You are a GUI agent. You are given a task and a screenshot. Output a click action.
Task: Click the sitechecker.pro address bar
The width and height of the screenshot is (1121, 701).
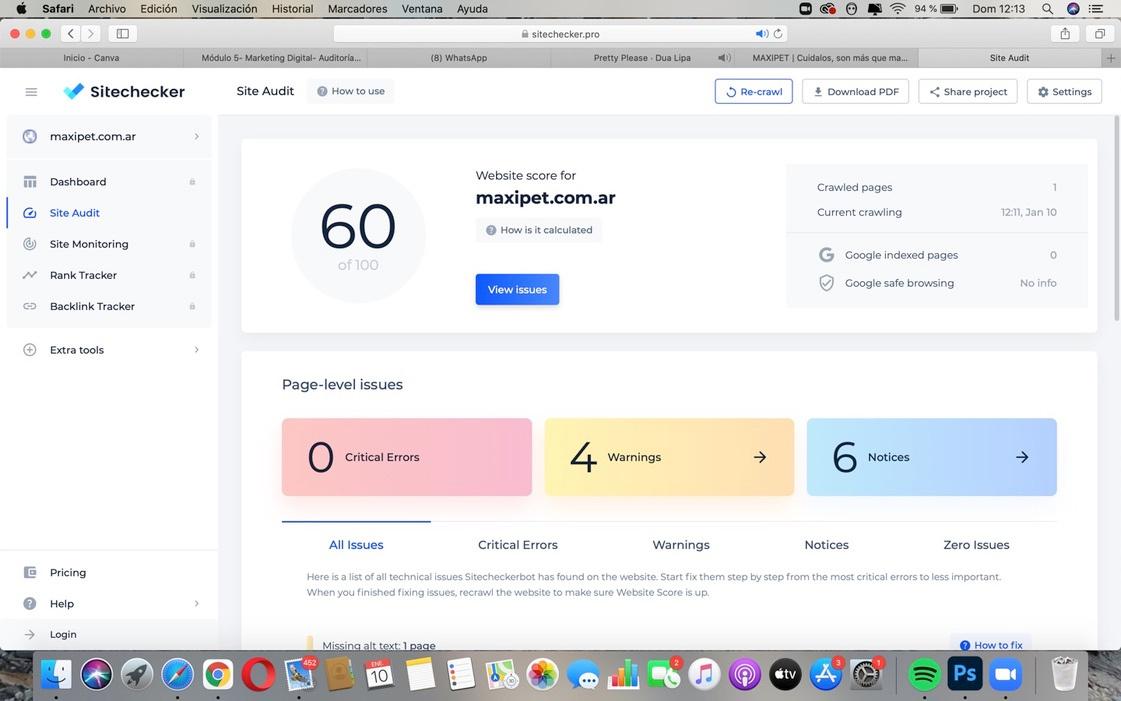560,34
